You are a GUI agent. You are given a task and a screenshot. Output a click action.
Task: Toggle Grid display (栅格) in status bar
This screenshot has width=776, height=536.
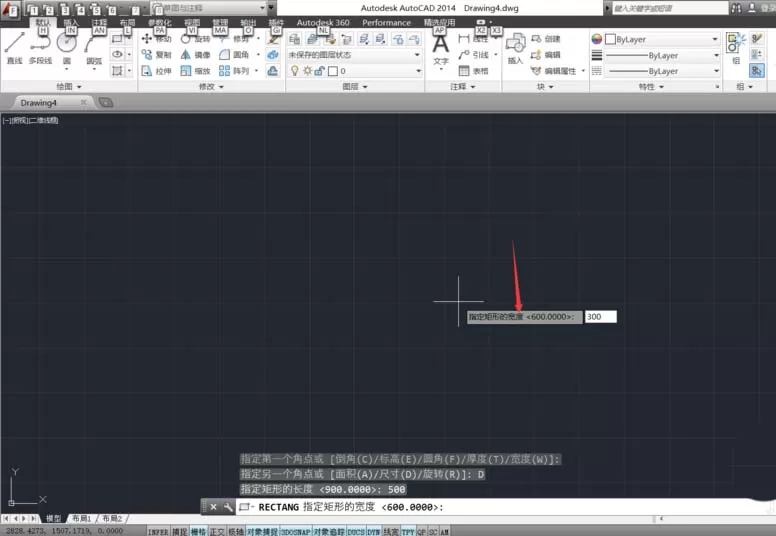tap(198, 532)
